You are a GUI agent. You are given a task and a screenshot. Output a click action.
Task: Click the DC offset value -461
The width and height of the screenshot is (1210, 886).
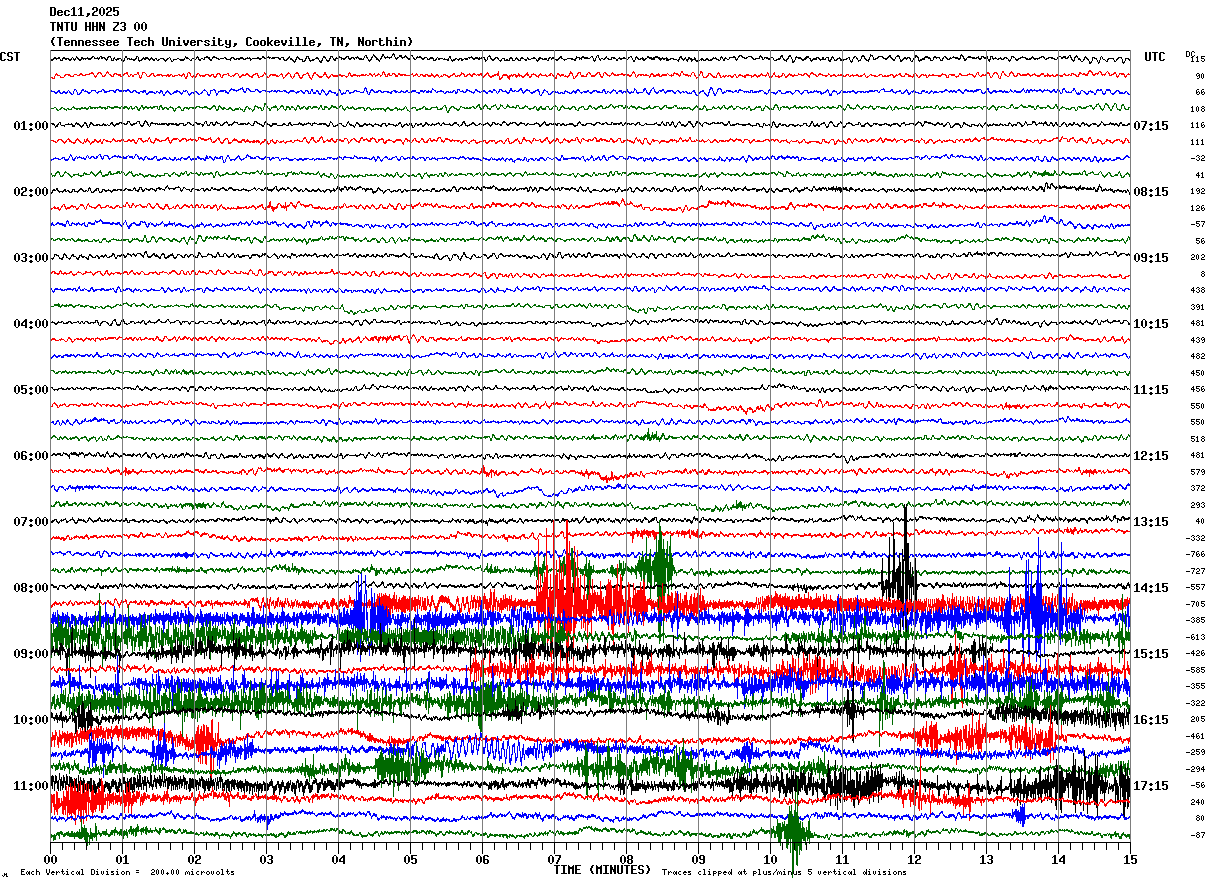(x=1196, y=736)
